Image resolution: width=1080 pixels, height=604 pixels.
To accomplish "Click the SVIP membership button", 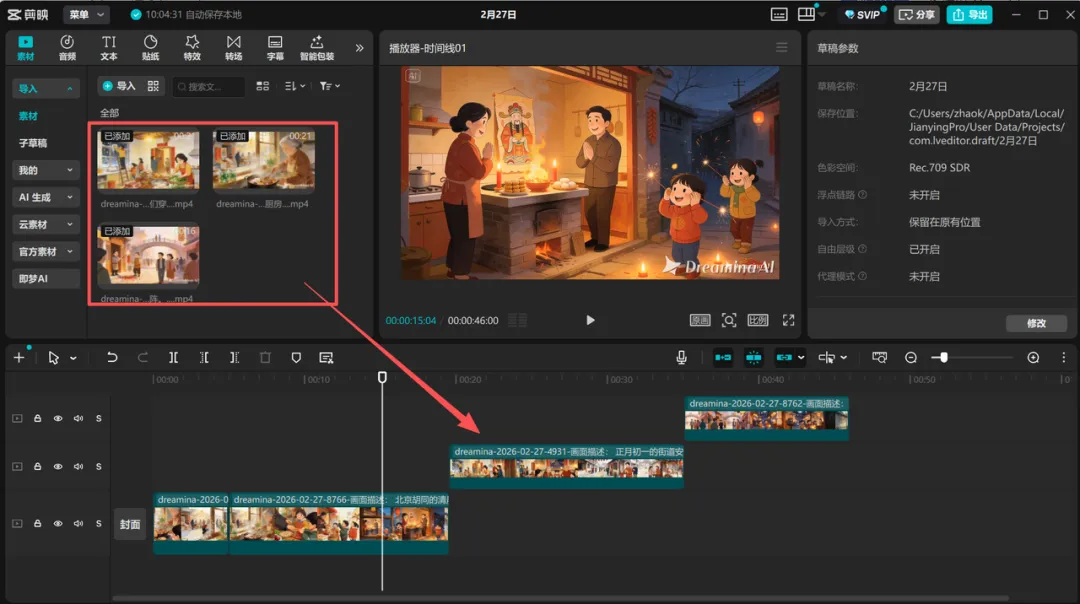I will [862, 14].
